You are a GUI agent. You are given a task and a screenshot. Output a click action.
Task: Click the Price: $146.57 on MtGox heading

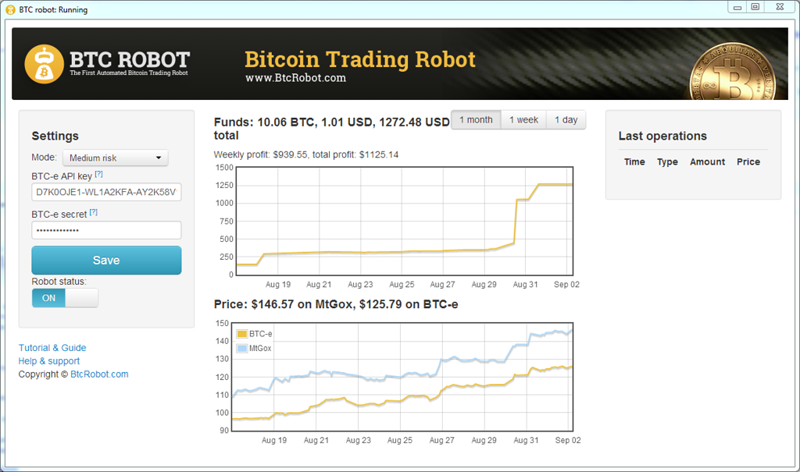[x=336, y=305]
